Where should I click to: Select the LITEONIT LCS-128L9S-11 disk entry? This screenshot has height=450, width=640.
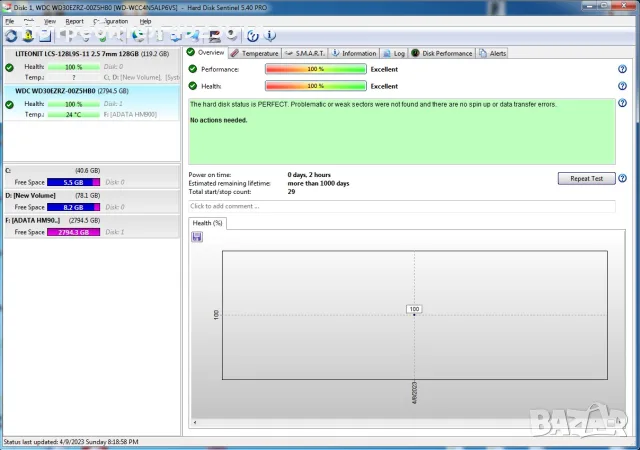(x=92, y=65)
